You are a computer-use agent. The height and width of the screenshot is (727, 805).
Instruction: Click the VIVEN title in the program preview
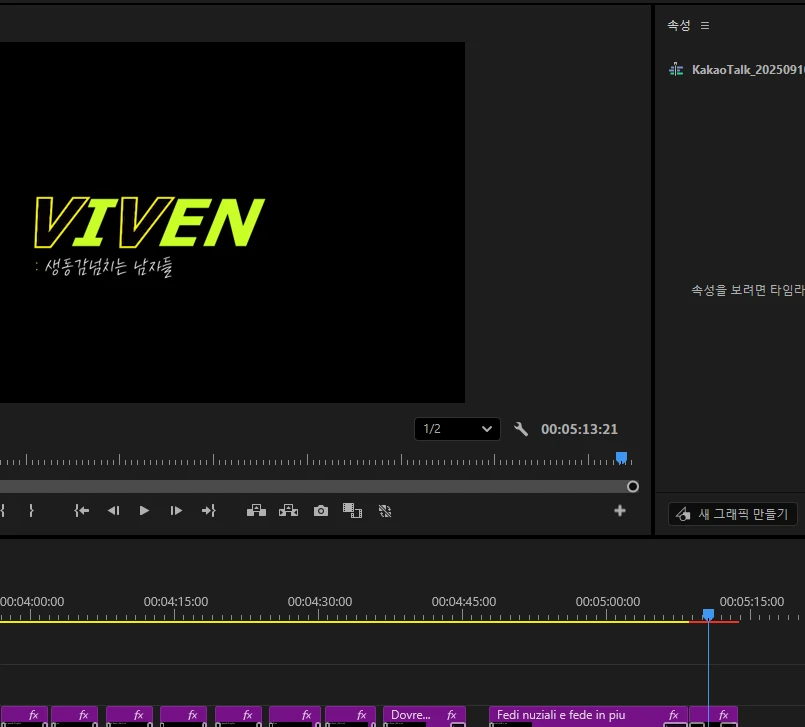tap(149, 222)
